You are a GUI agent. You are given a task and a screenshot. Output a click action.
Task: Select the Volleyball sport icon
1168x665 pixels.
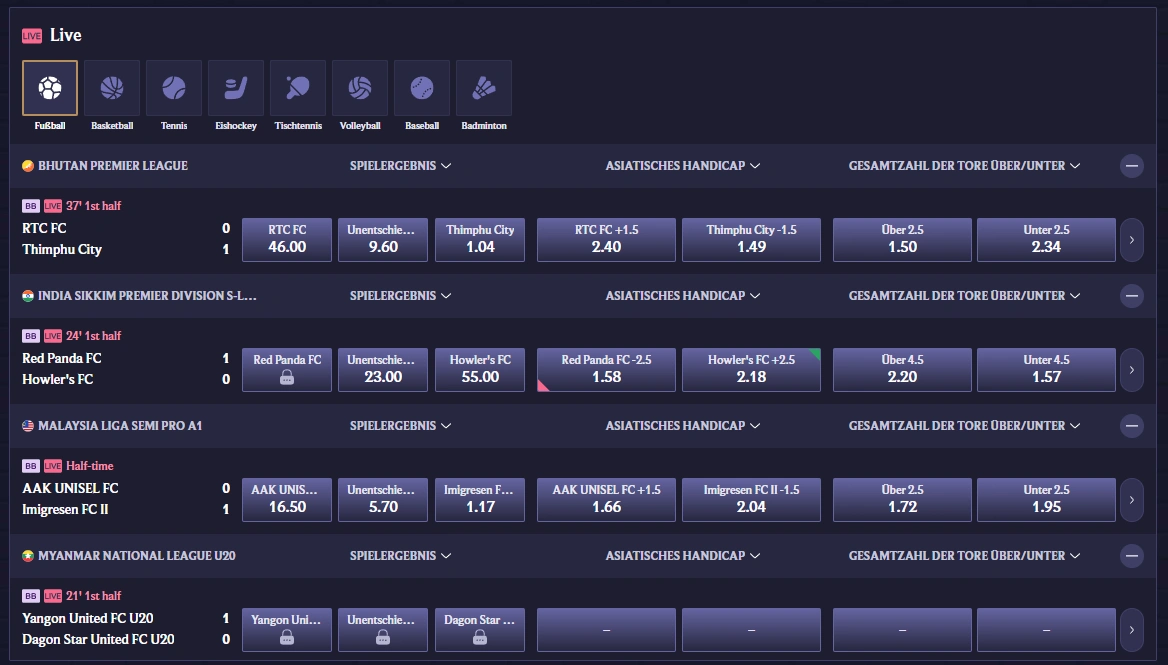coord(360,88)
